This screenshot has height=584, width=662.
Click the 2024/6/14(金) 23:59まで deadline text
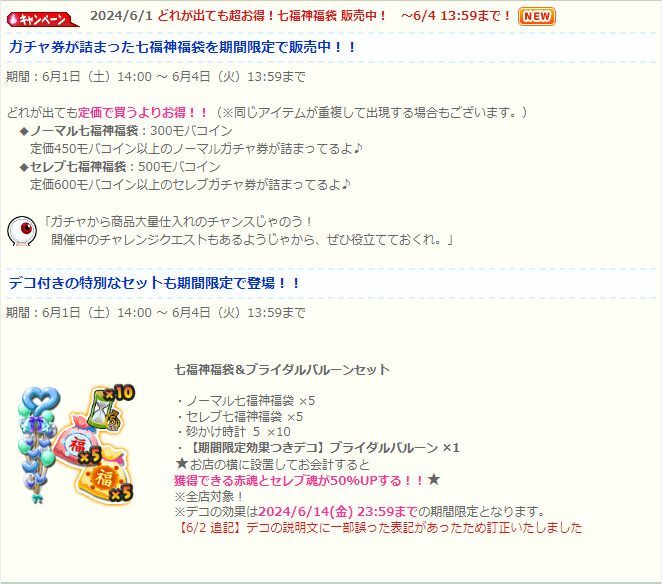(338, 511)
